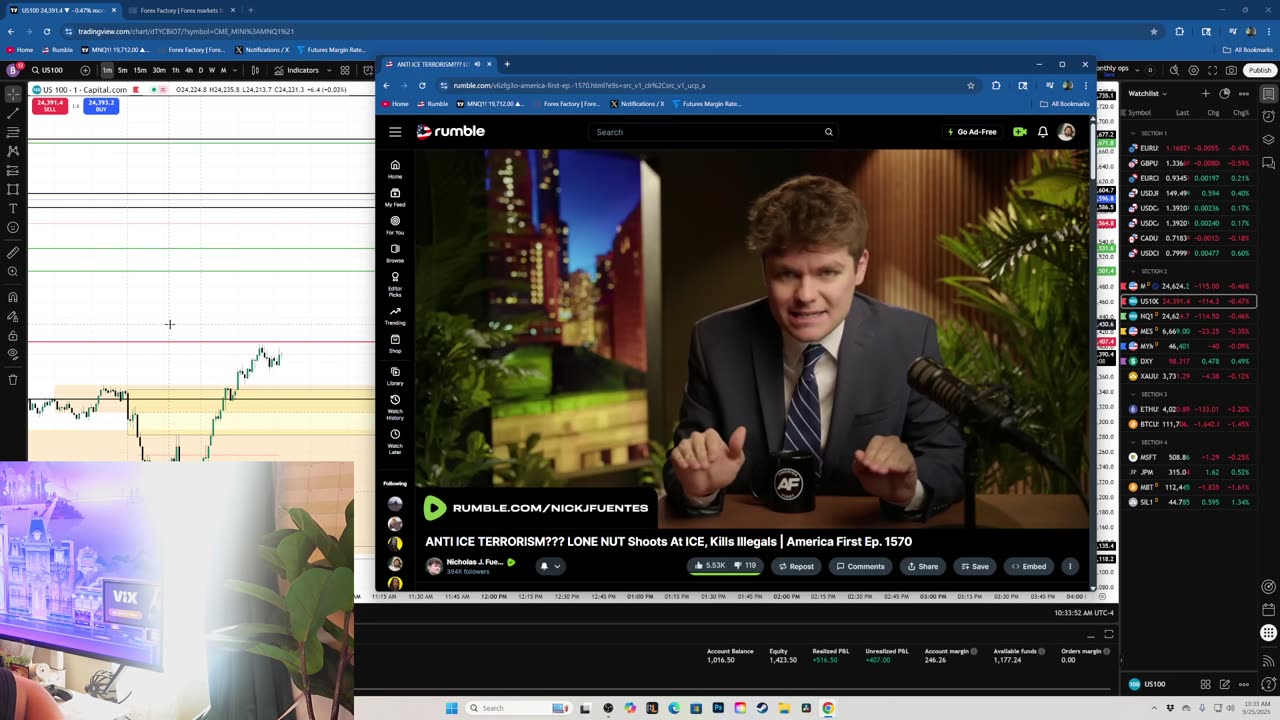This screenshot has width=1280, height=720.
Task: Open the All Bookmarks folder in Rumble window
Action: (x=1064, y=104)
